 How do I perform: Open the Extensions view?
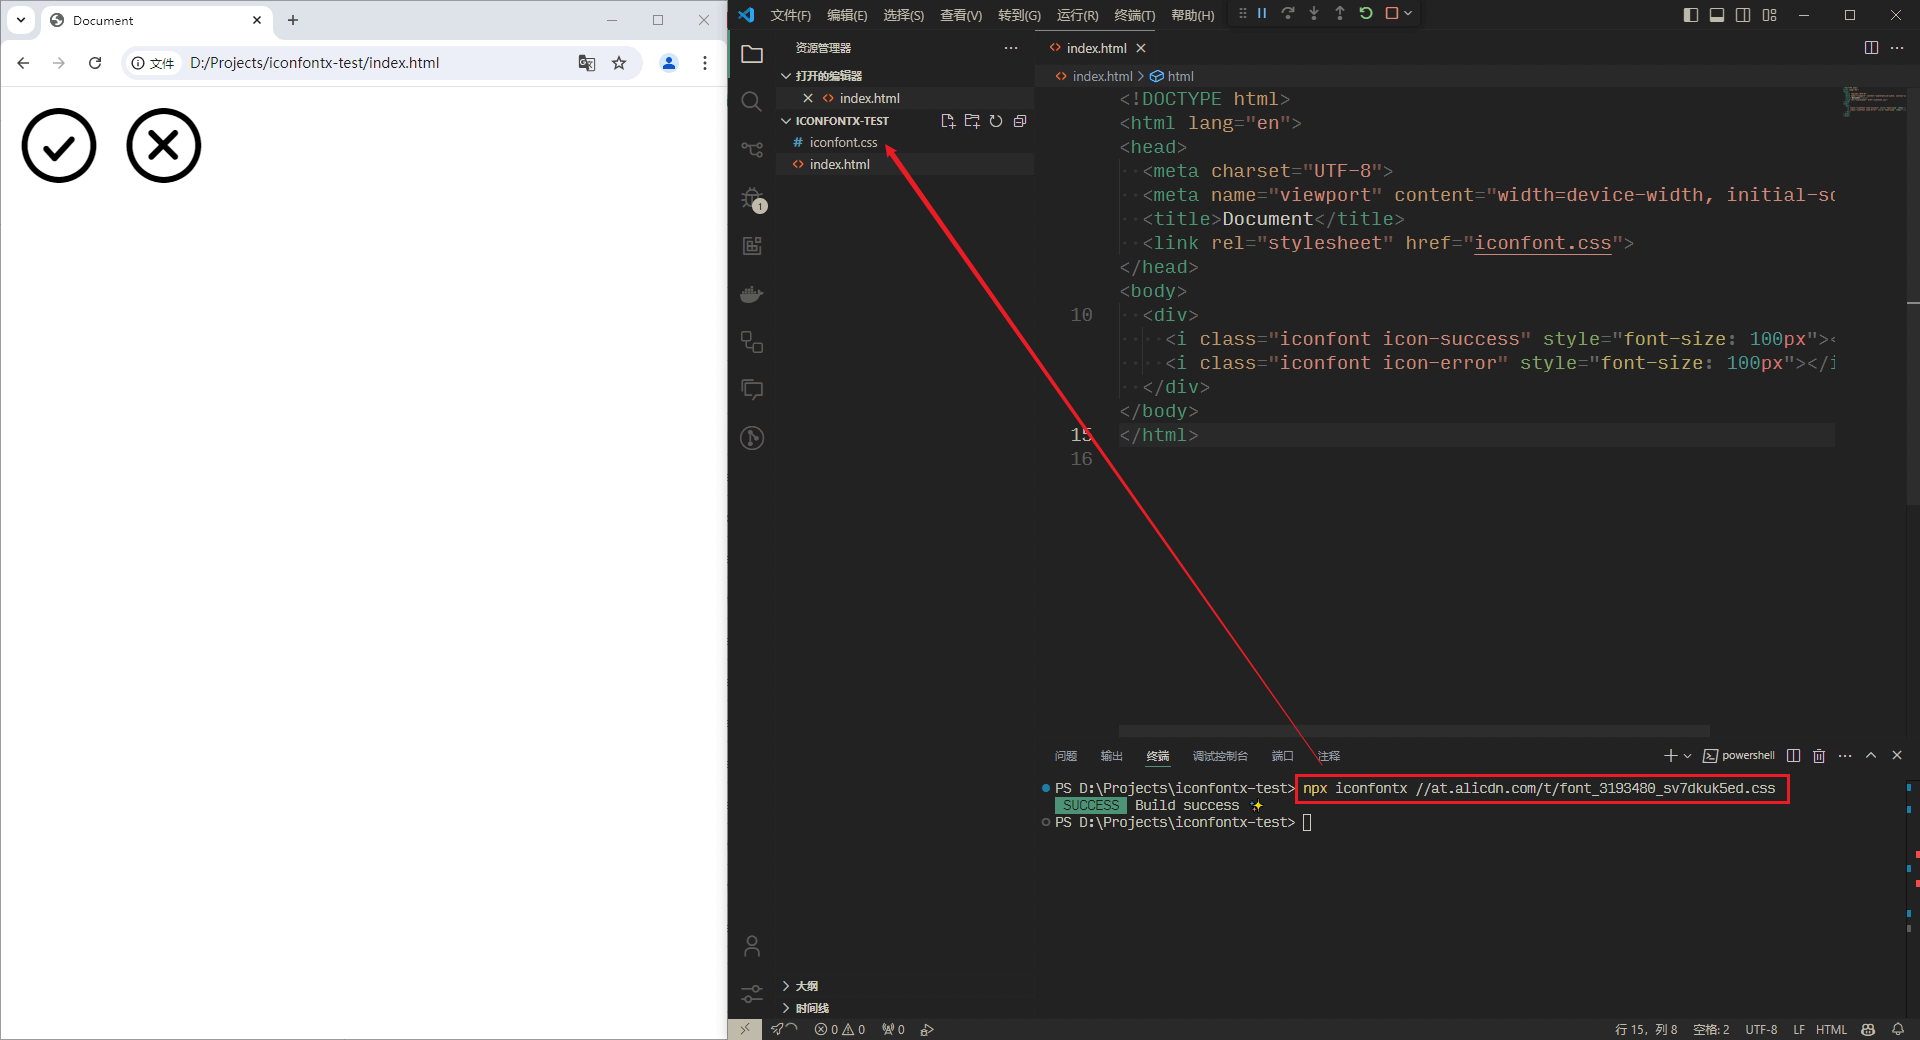coord(752,246)
